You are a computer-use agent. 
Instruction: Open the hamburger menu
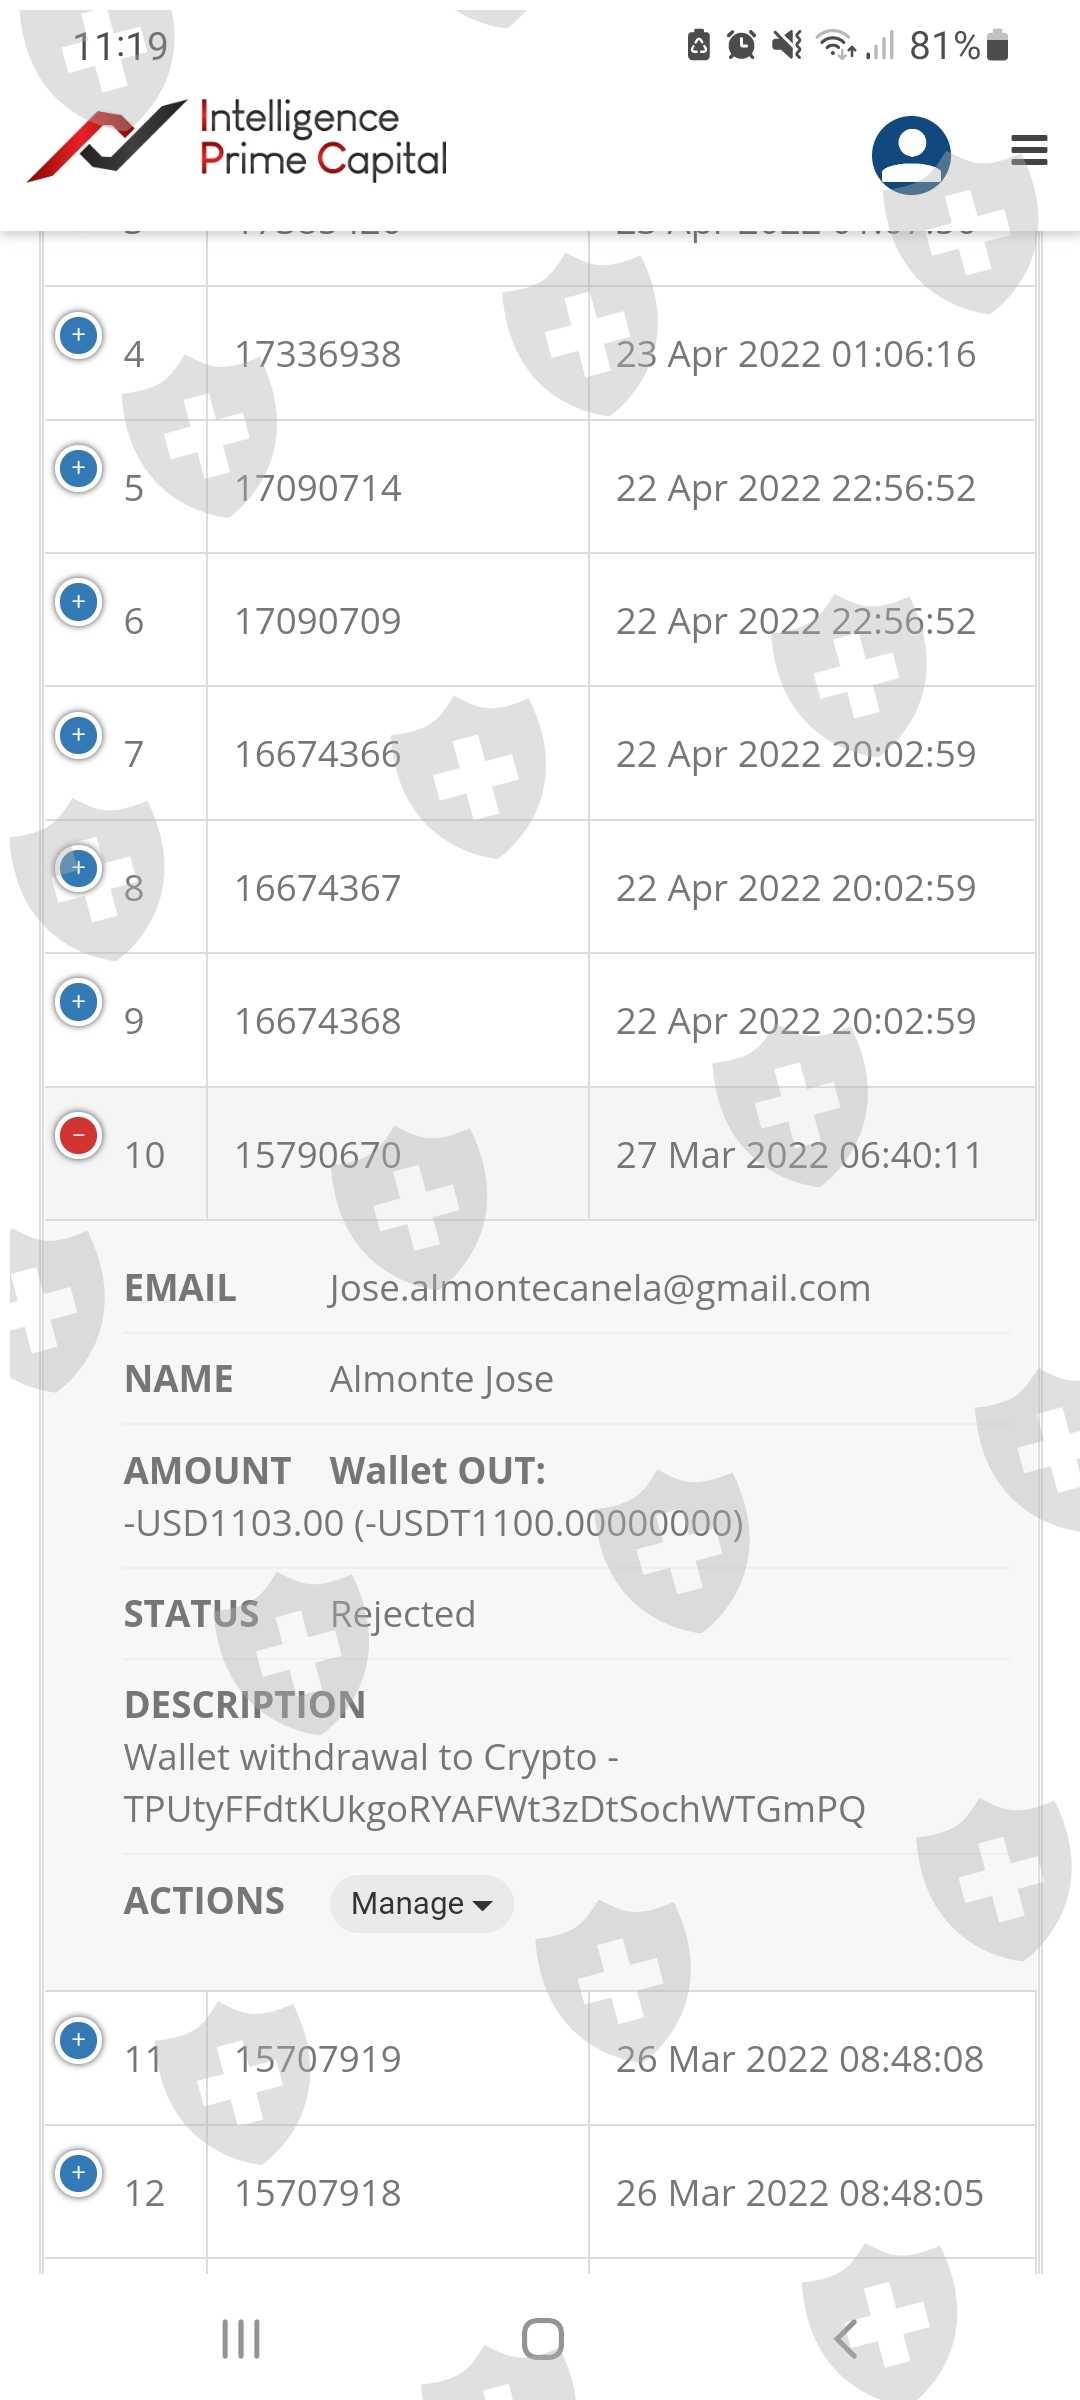pyautogui.click(x=1029, y=150)
